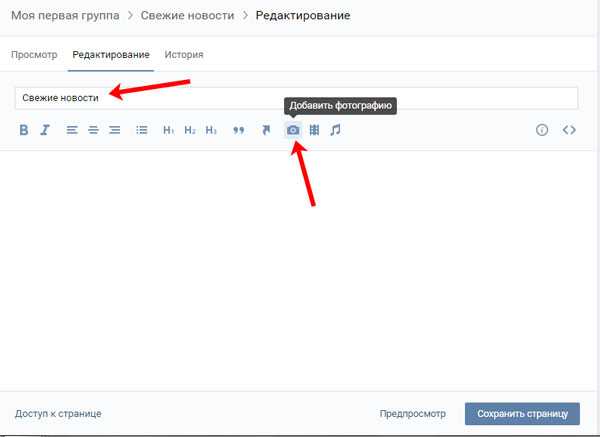Click the camera icon to add photo
The width and height of the screenshot is (600, 437).
pyautogui.click(x=293, y=130)
